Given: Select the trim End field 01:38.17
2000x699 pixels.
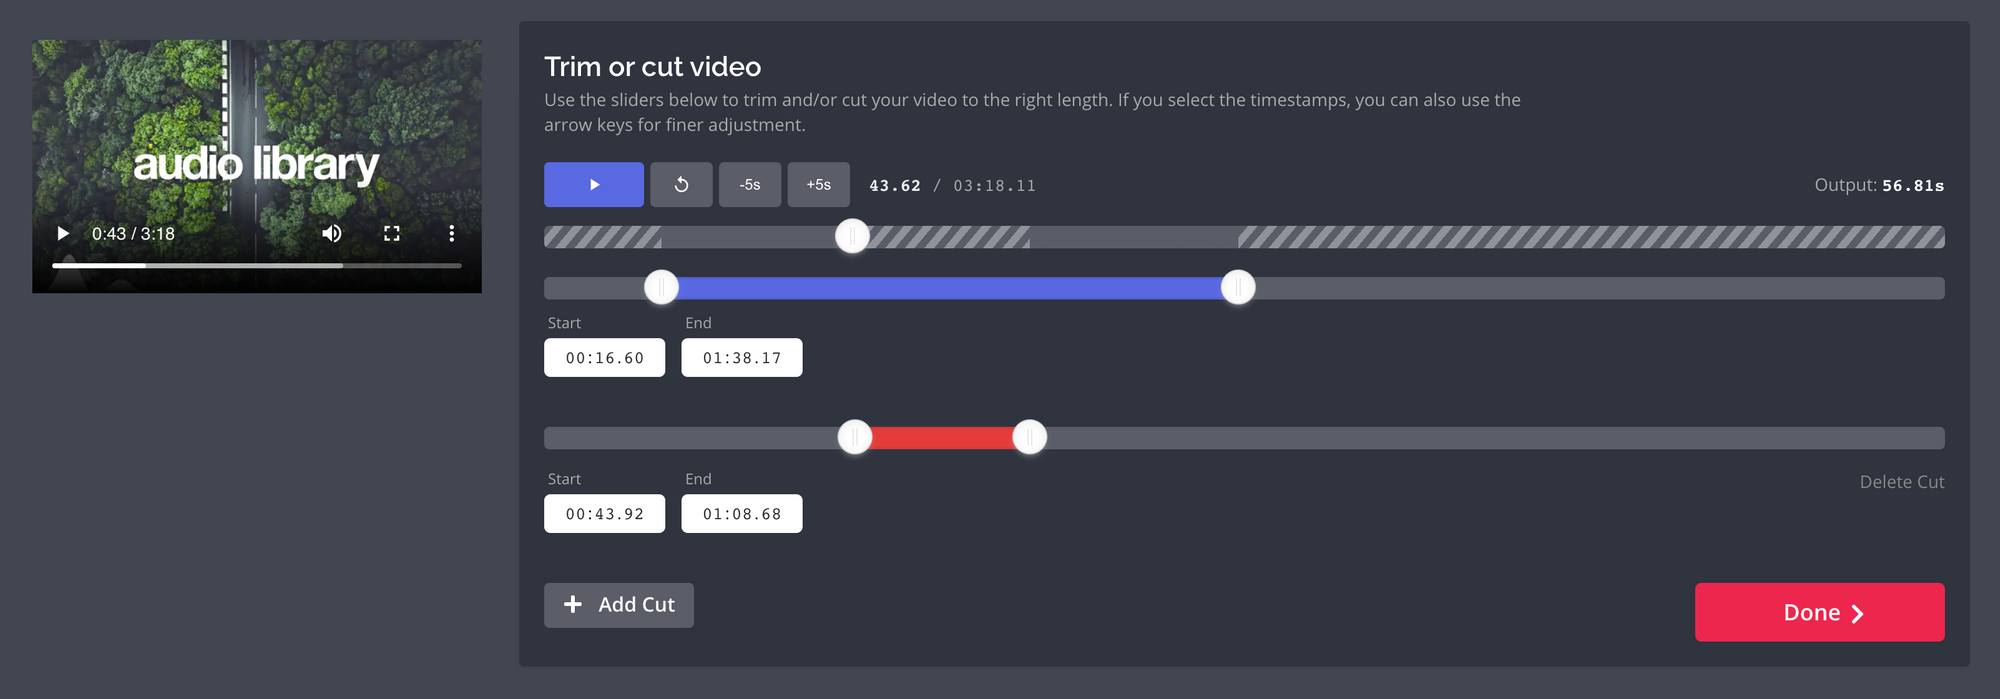Looking at the screenshot, I should pyautogui.click(x=741, y=358).
